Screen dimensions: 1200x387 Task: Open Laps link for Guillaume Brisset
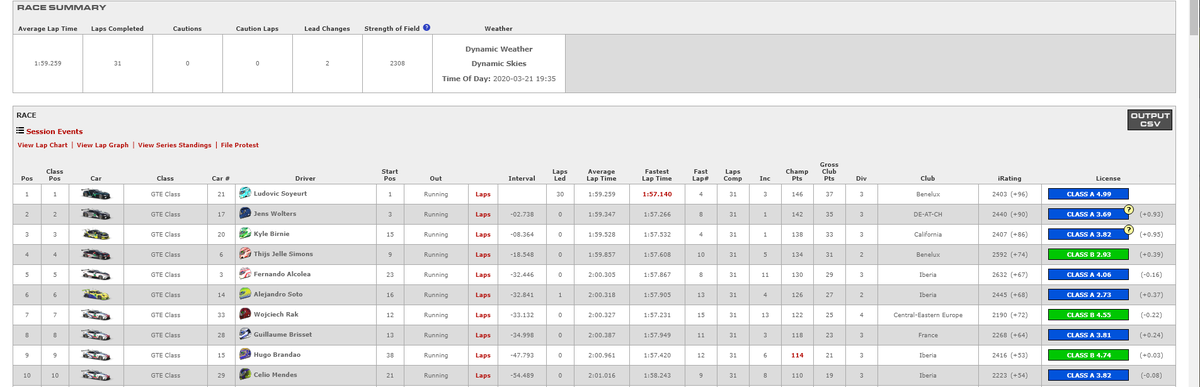483,334
